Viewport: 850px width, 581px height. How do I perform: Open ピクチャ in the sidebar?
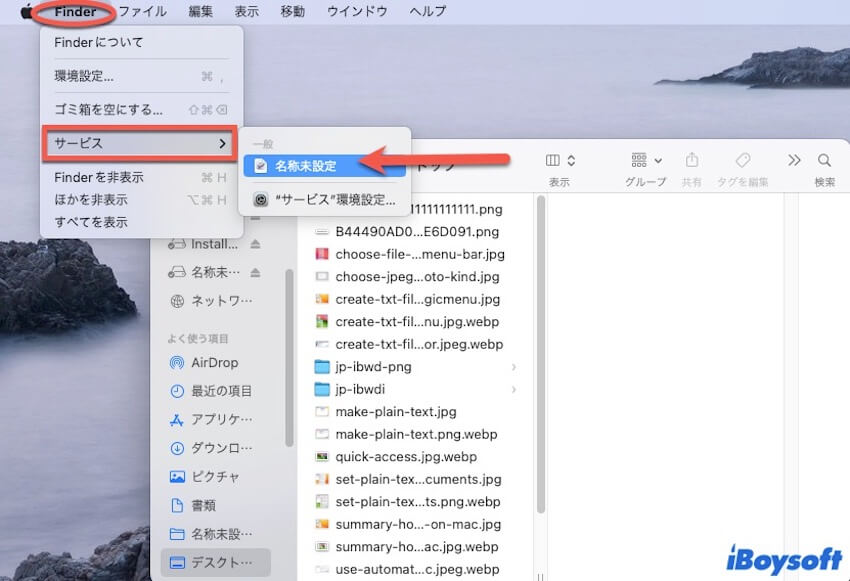click(x=214, y=477)
